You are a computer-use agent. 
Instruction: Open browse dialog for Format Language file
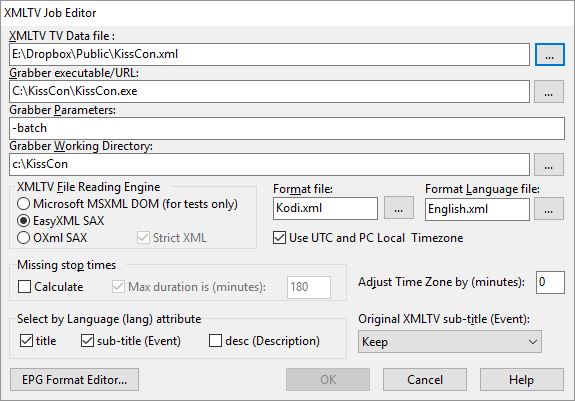(x=549, y=209)
